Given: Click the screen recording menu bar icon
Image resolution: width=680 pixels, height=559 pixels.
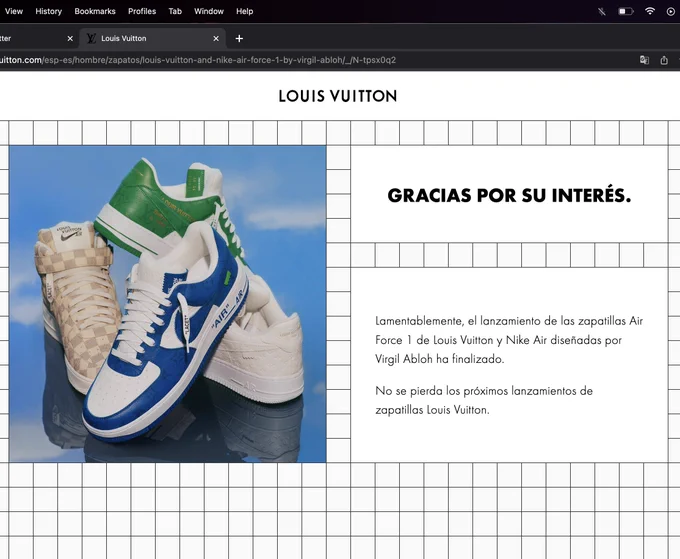Looking at the screenshot, I should click(670, 12).
